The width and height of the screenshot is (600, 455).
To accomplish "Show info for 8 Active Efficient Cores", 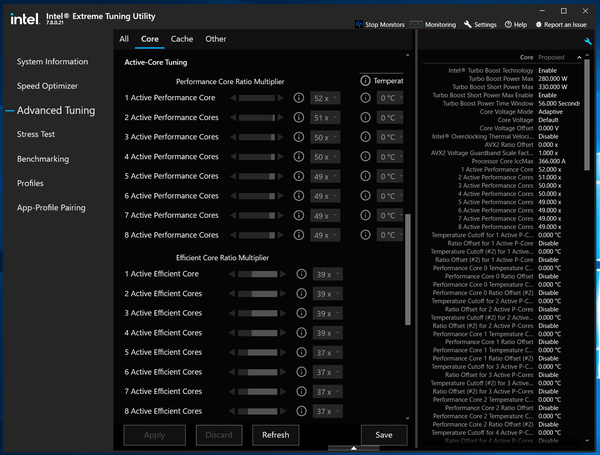I will (x=302, y=411).
